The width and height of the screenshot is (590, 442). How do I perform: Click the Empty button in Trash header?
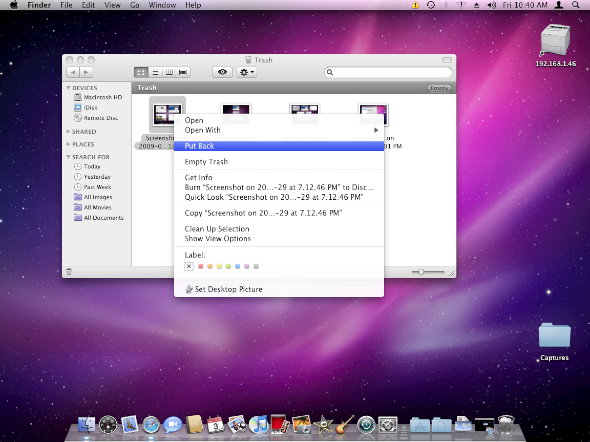[x=439, y=88]
